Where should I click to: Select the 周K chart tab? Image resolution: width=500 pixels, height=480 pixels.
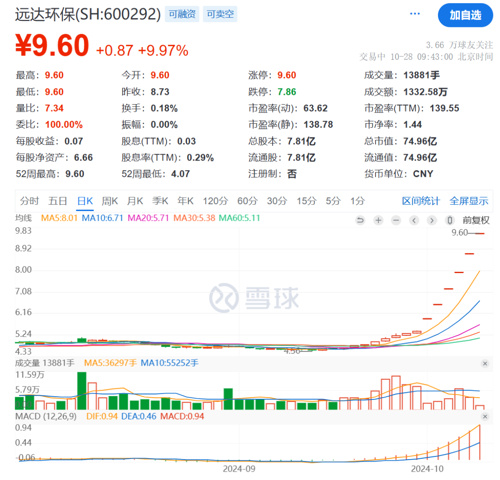tap(110, 201)
